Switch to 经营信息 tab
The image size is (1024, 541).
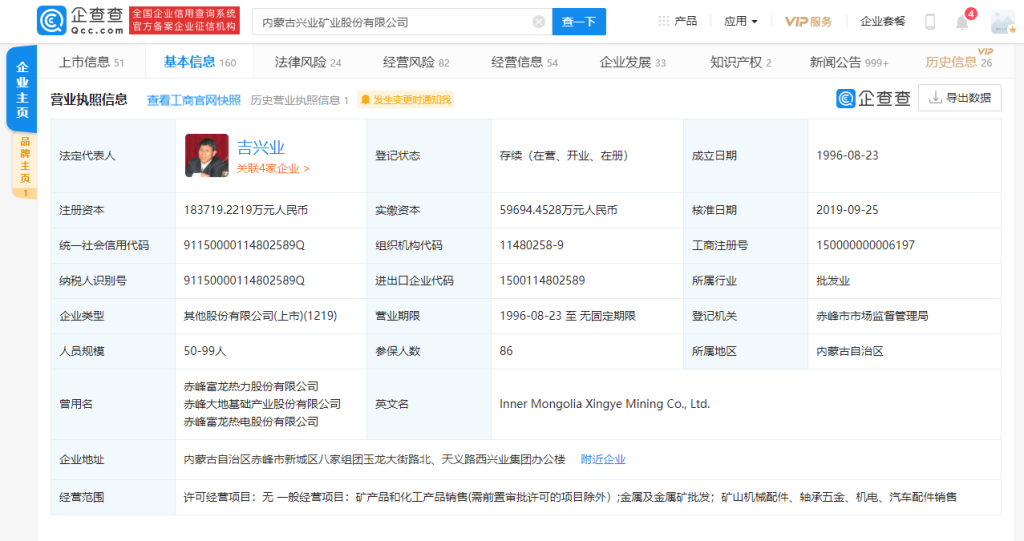point(524,62)
